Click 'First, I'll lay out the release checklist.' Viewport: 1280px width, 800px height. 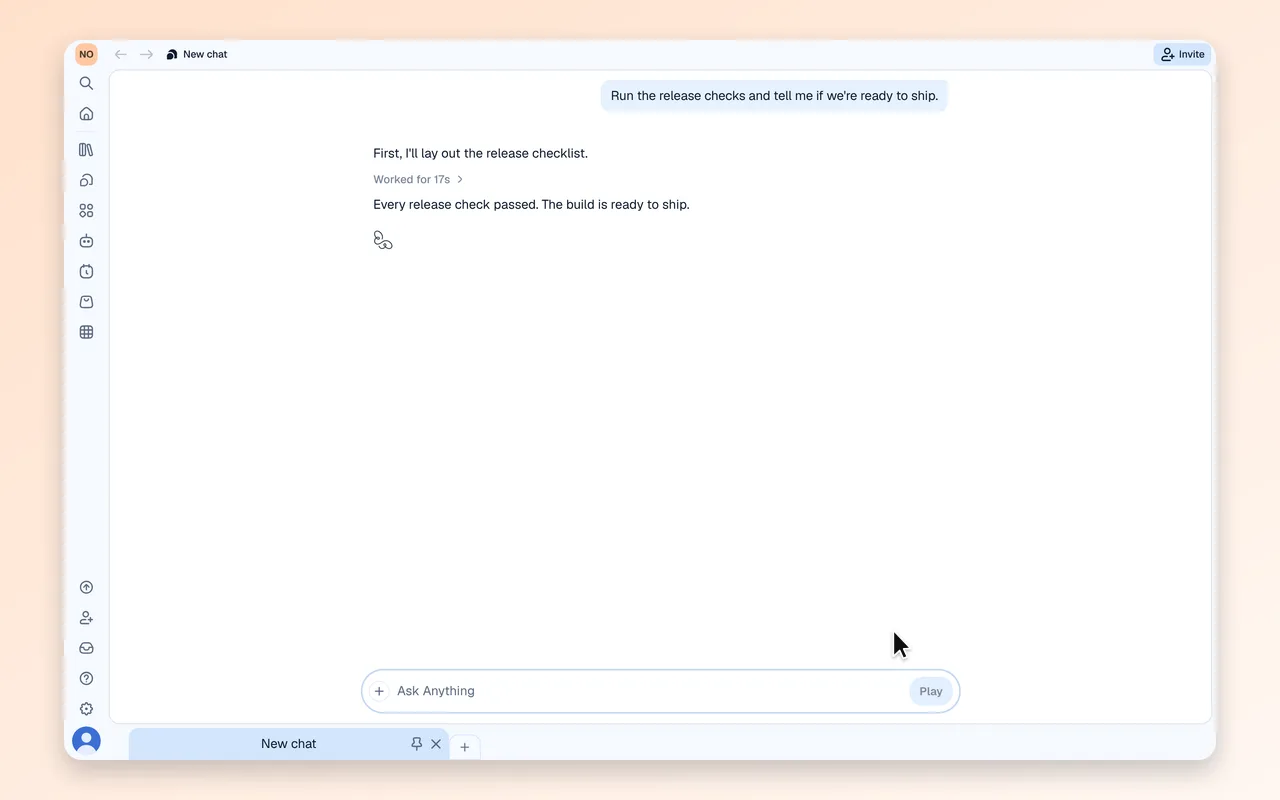(x=481, y=154)
